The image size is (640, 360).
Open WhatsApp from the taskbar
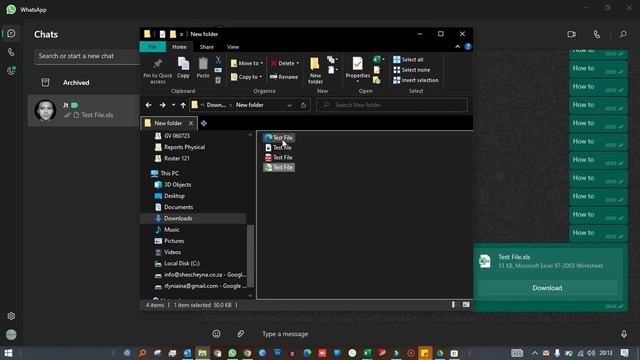coord(232,353)
